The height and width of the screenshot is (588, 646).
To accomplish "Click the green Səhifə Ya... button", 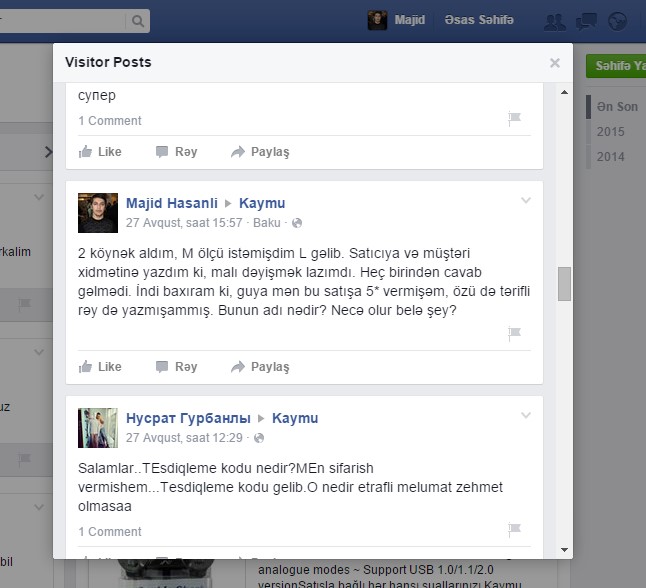I will (616, 66).
